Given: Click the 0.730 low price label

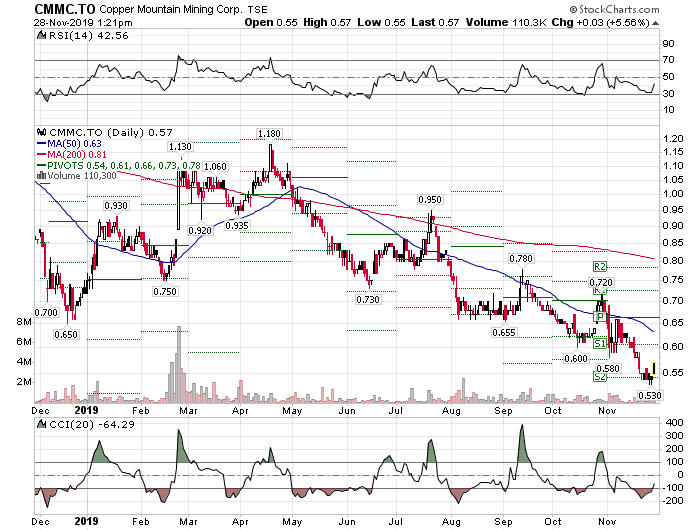Looking at the screenshot, I should [x=368, y=299].
